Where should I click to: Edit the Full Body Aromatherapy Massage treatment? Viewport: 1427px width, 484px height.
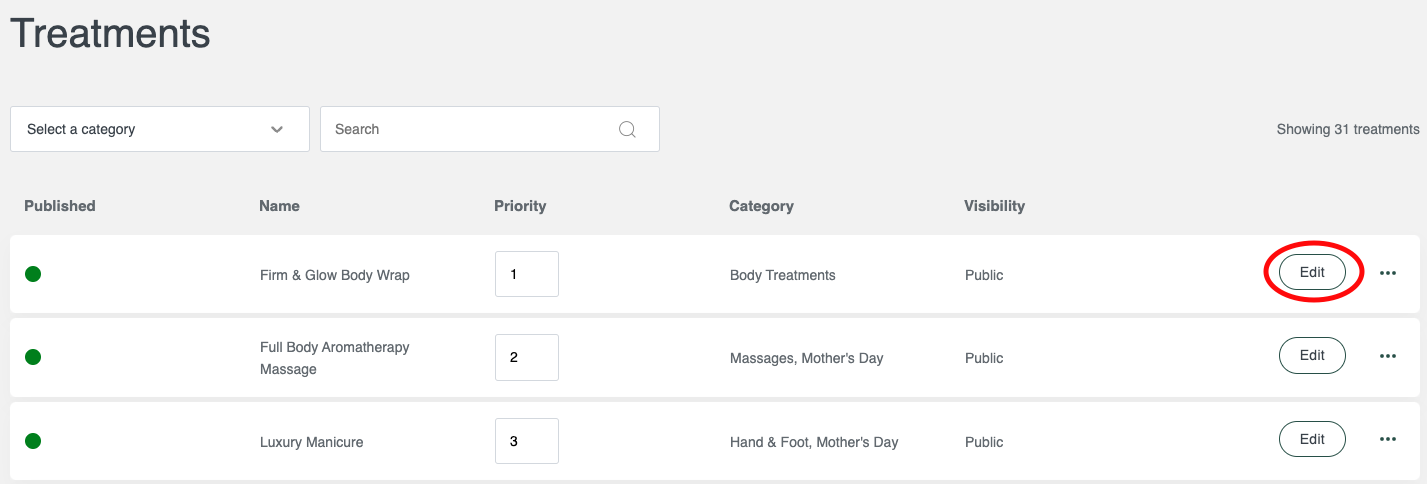(x=1312, y=355)
